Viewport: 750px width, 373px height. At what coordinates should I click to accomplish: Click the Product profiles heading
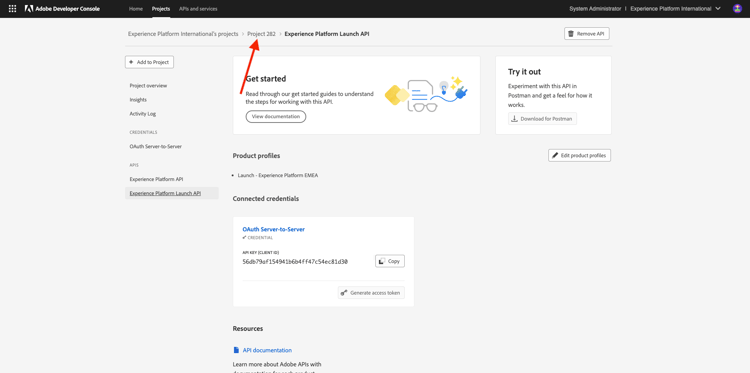pos(256,156)
